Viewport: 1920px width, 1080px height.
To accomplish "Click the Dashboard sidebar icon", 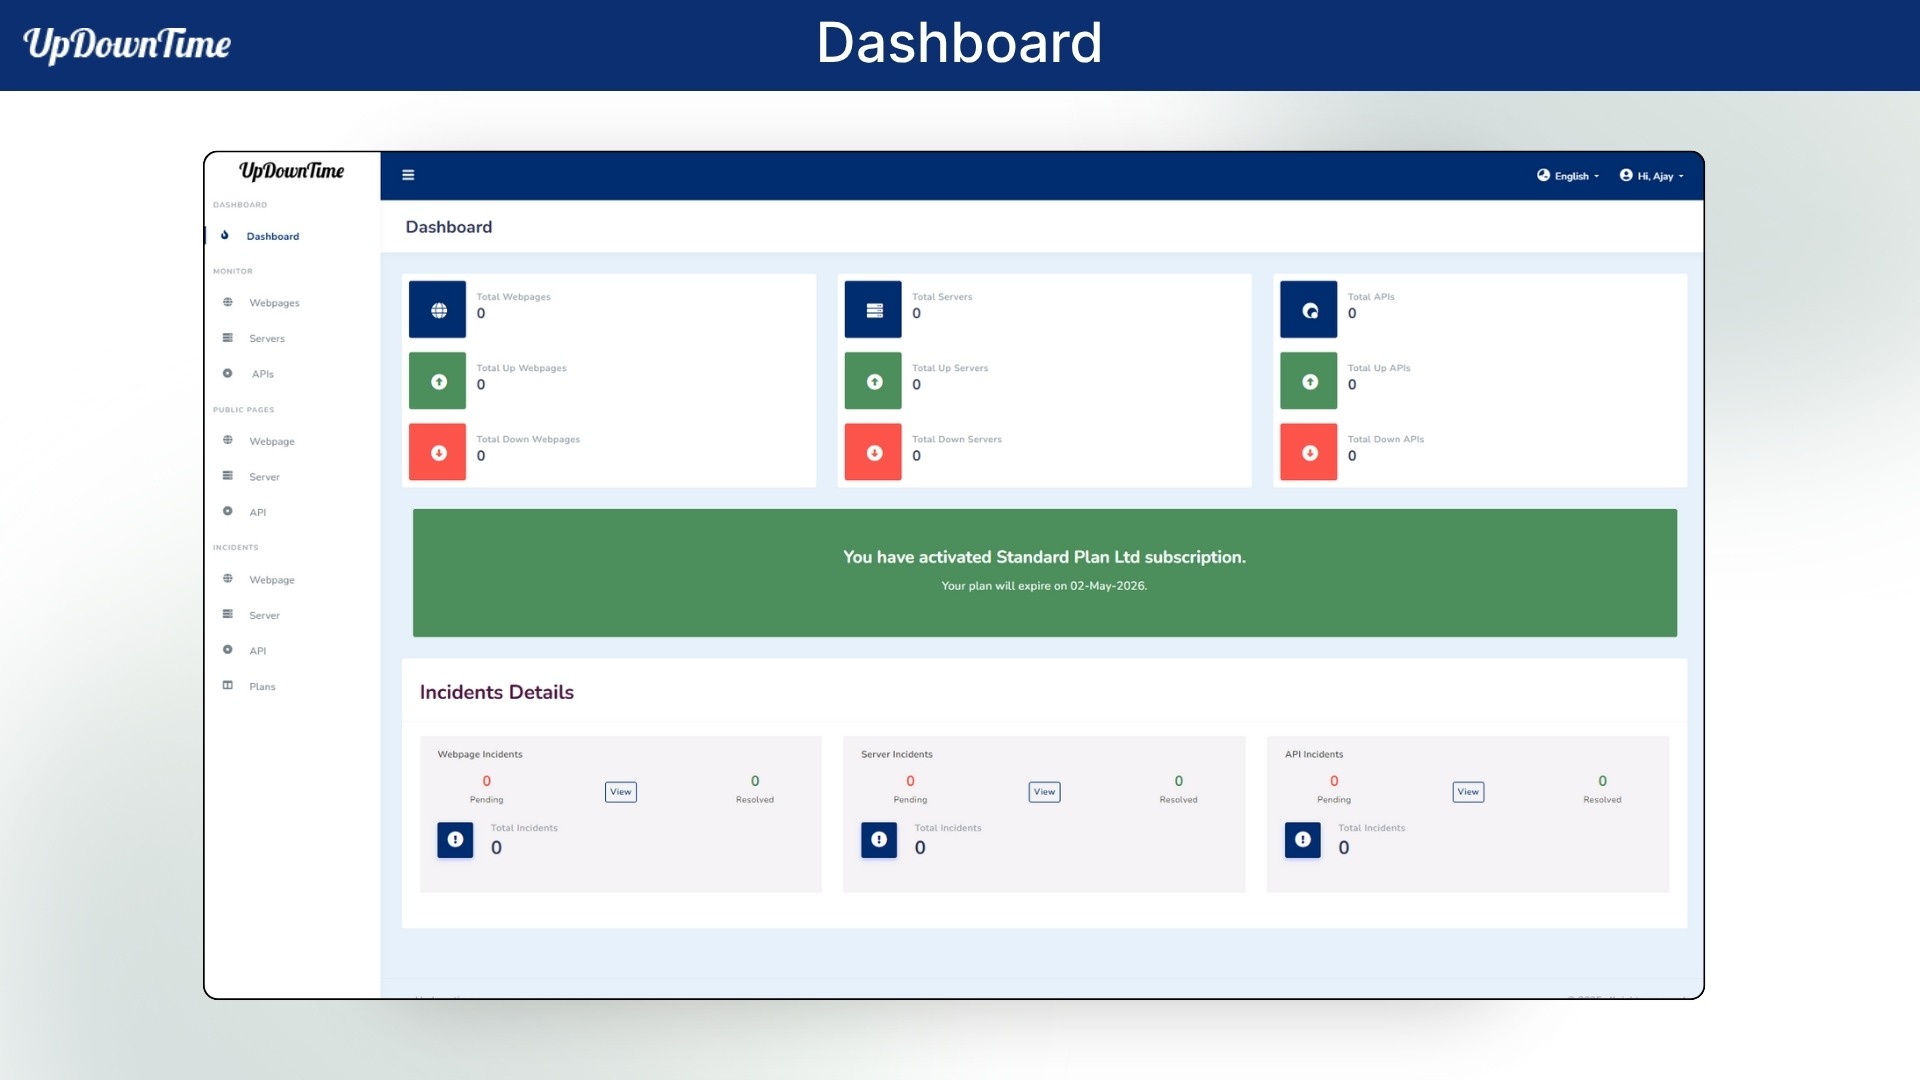I will coord(225,236).
